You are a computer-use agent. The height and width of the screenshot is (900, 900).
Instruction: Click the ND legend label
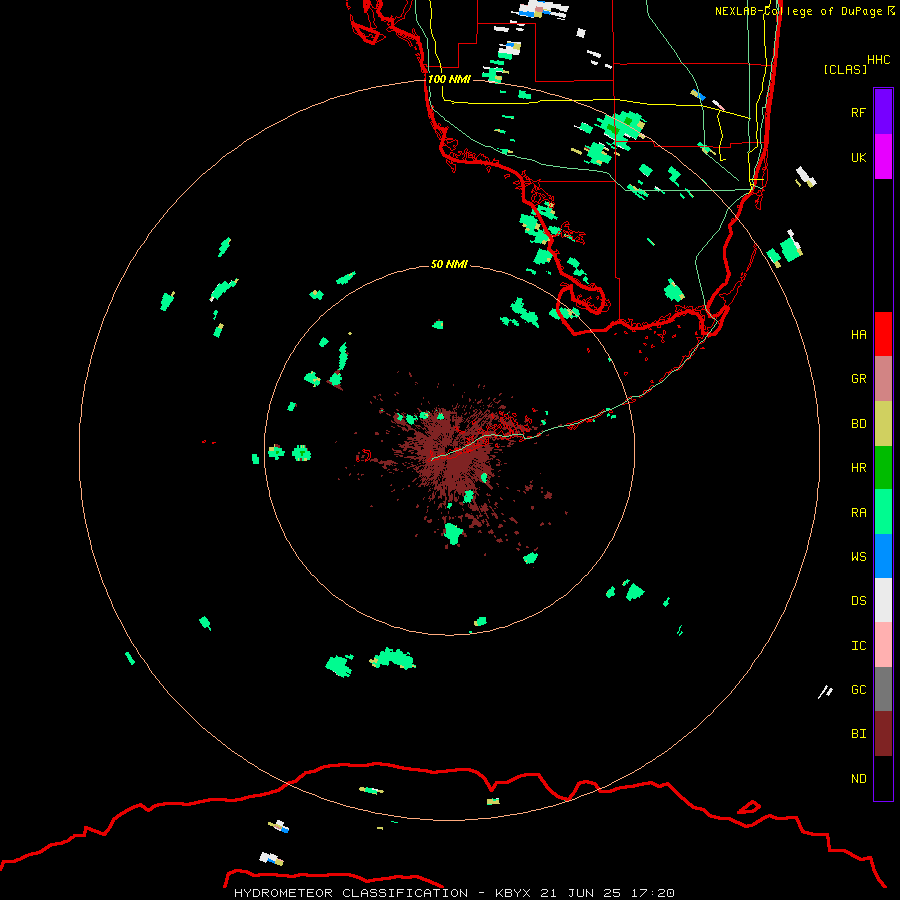tap(858, 779)
